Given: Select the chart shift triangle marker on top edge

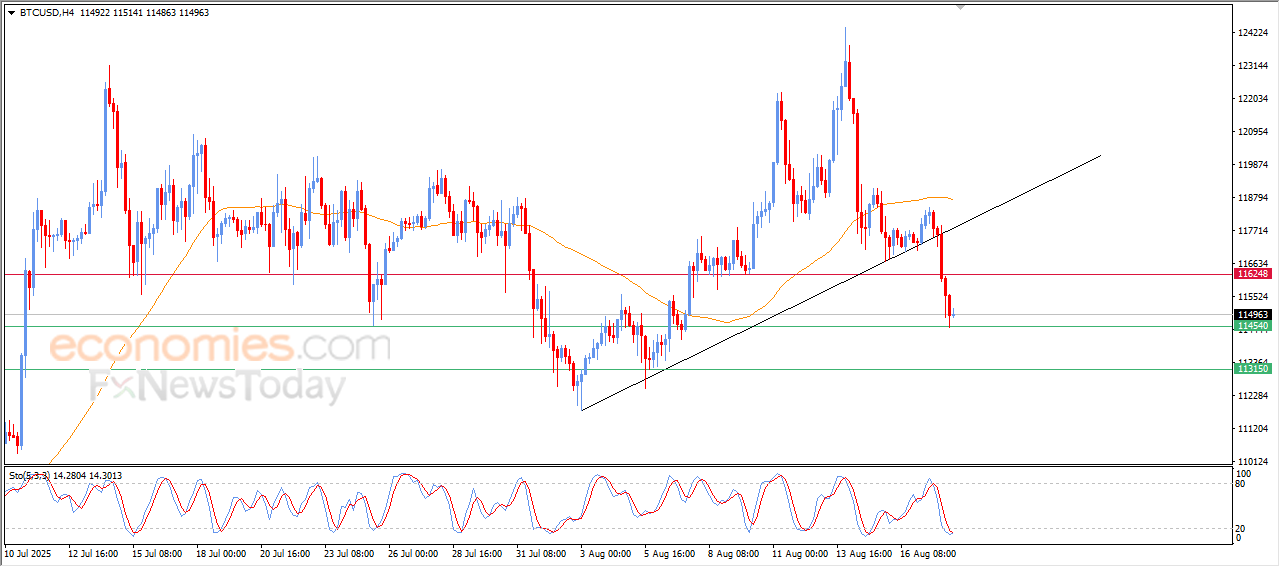Looking at the screenshot, I should click(x=961, y=8).
